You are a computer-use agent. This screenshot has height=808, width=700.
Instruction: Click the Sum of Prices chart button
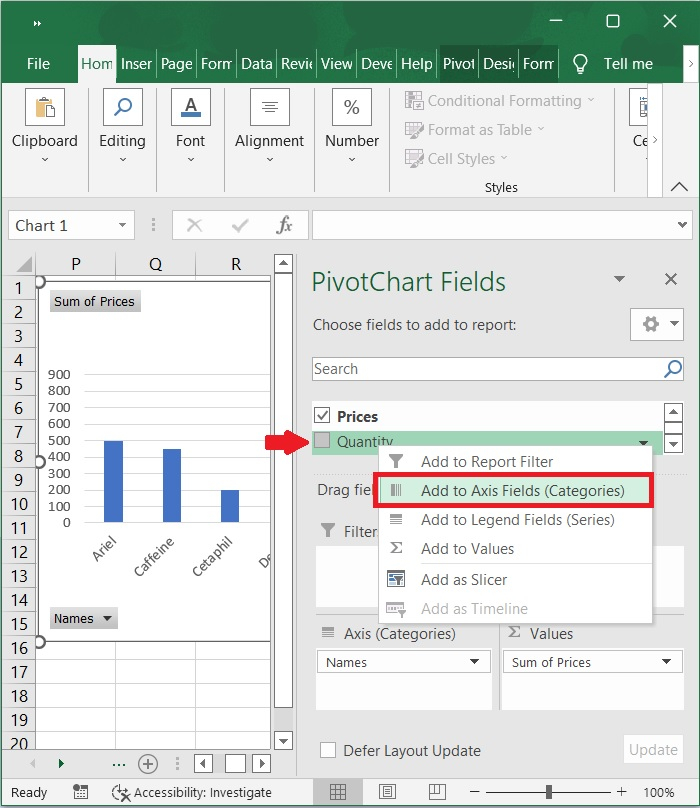pos(95,301)
